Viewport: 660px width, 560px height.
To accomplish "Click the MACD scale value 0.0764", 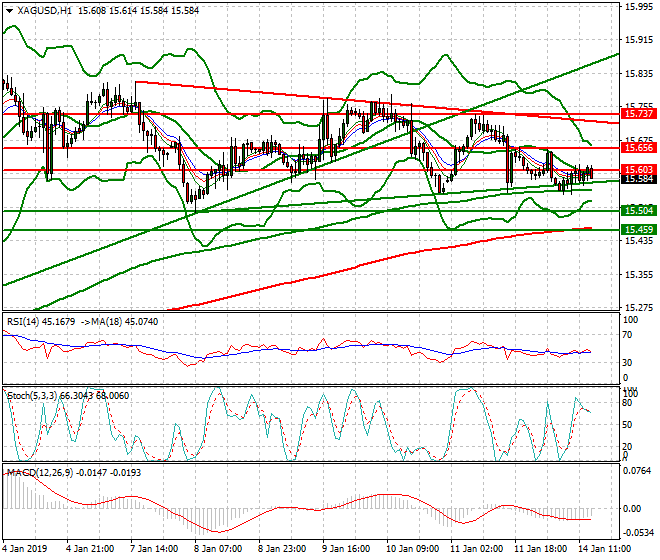I will pos(637,471).
